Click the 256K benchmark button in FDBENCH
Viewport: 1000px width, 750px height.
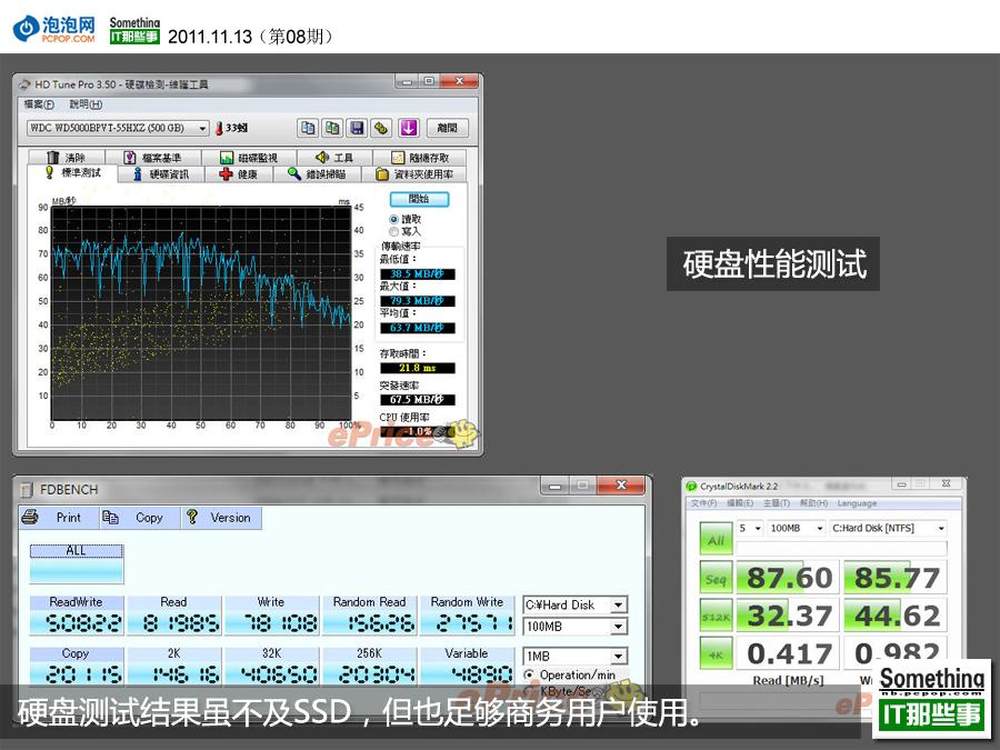point(369,666)
